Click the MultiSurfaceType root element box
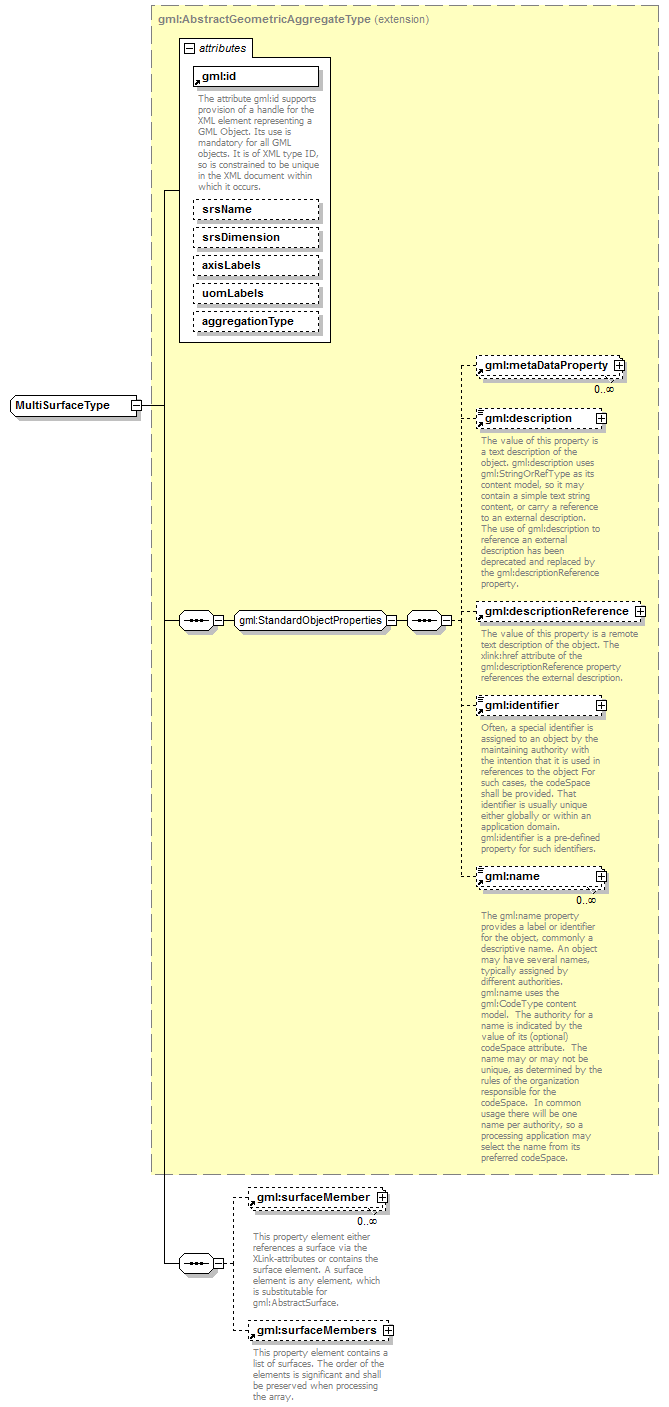Image resolution: width=669 pixels, height=1407 pixels. [70, 405]
